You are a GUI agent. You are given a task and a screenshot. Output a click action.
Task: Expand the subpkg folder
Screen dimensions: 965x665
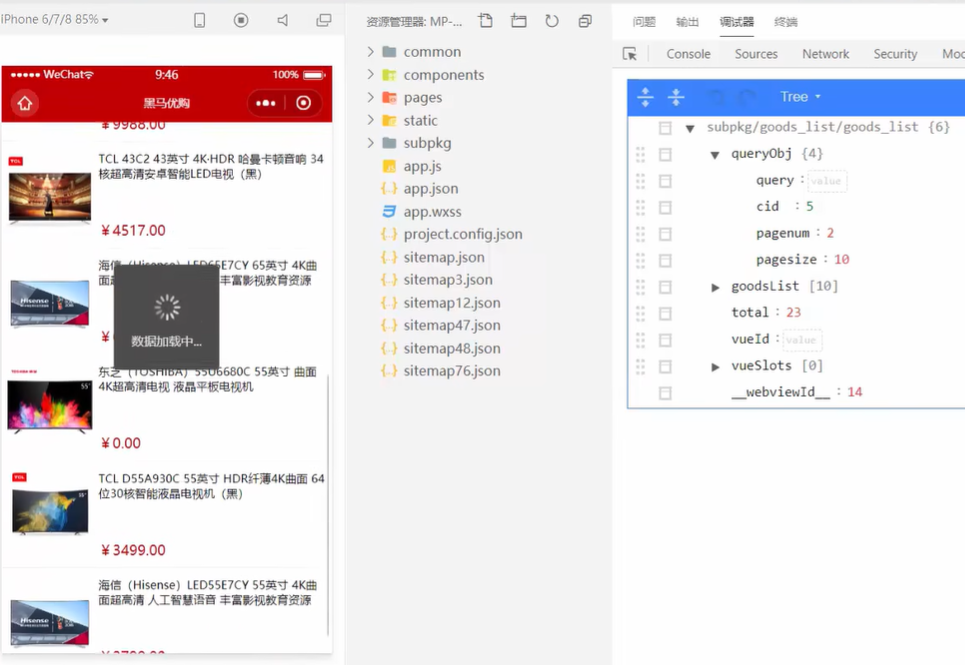tap(370, 143)
